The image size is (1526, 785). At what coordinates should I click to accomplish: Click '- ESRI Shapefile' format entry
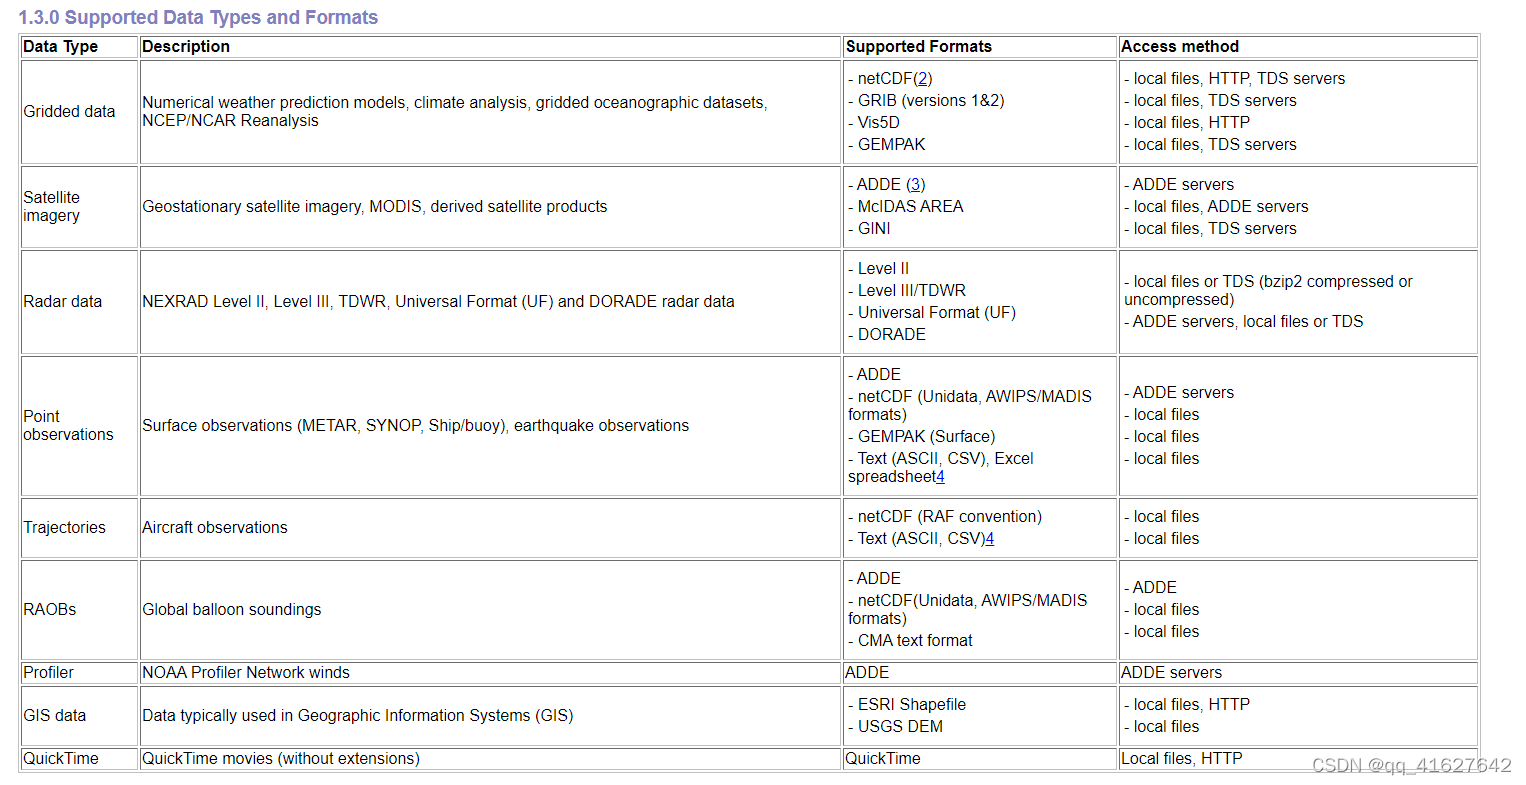click(x=907, y=704)
